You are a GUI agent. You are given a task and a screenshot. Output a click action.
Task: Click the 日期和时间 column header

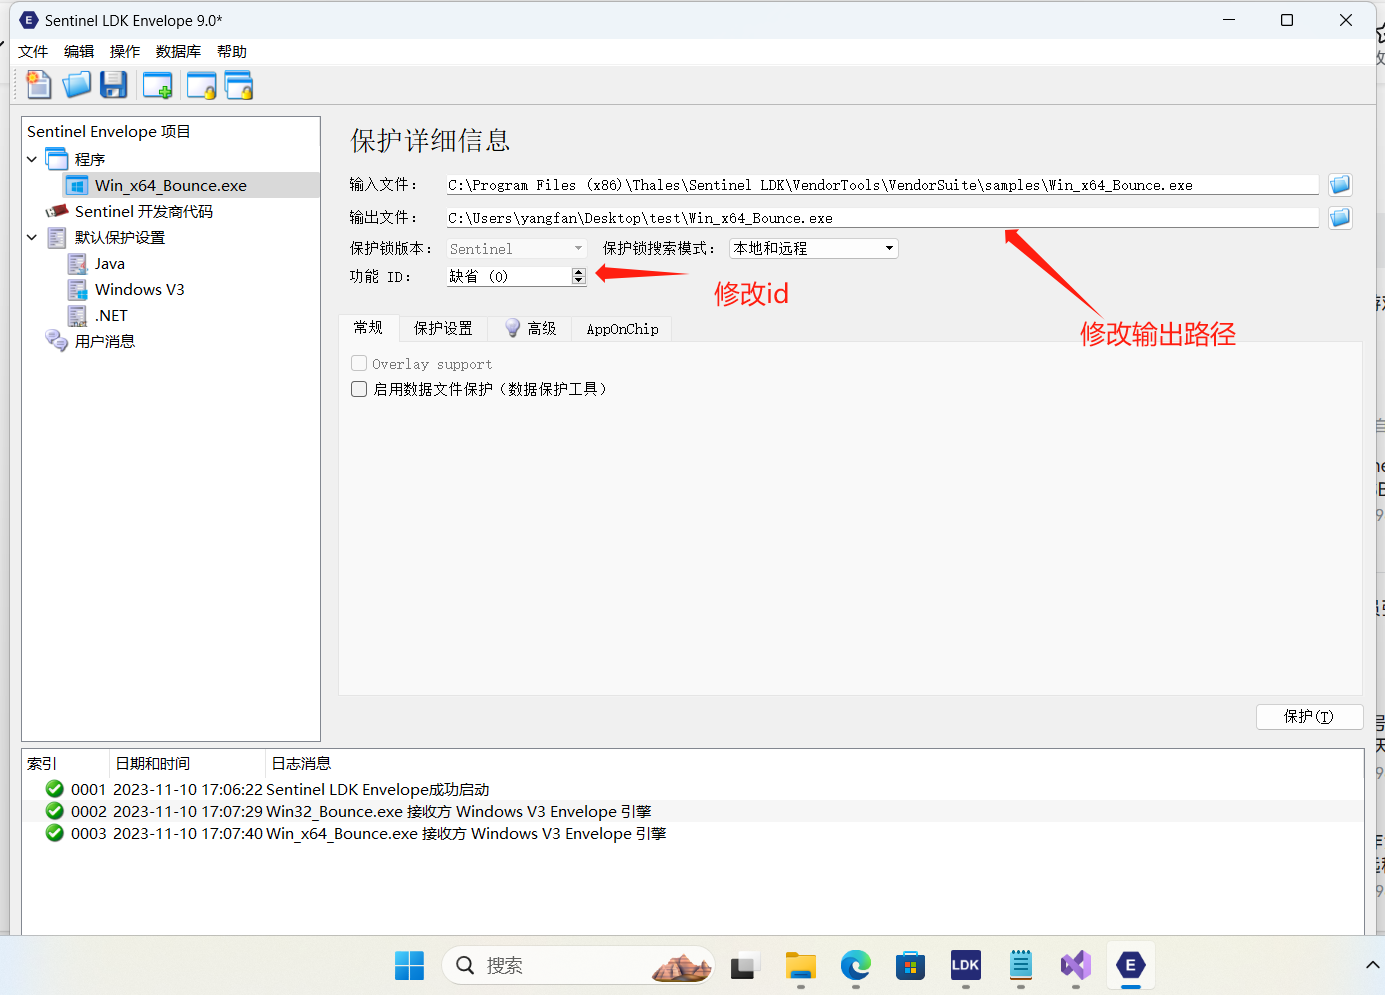187,763
